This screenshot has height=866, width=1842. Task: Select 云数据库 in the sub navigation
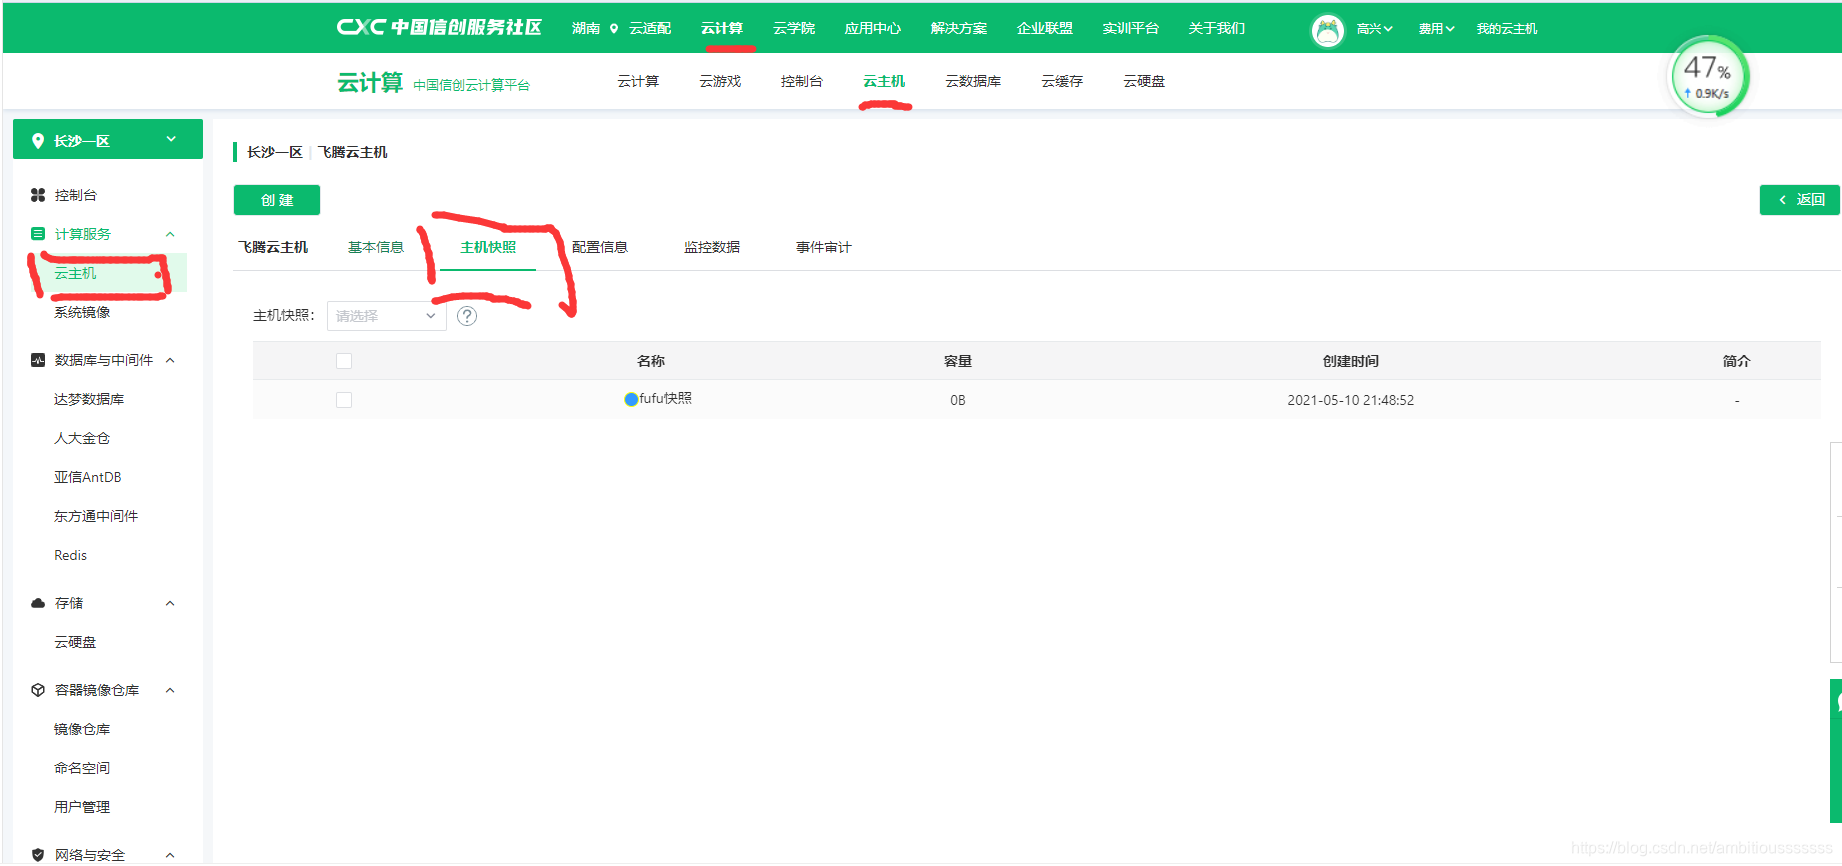[973, 81]
